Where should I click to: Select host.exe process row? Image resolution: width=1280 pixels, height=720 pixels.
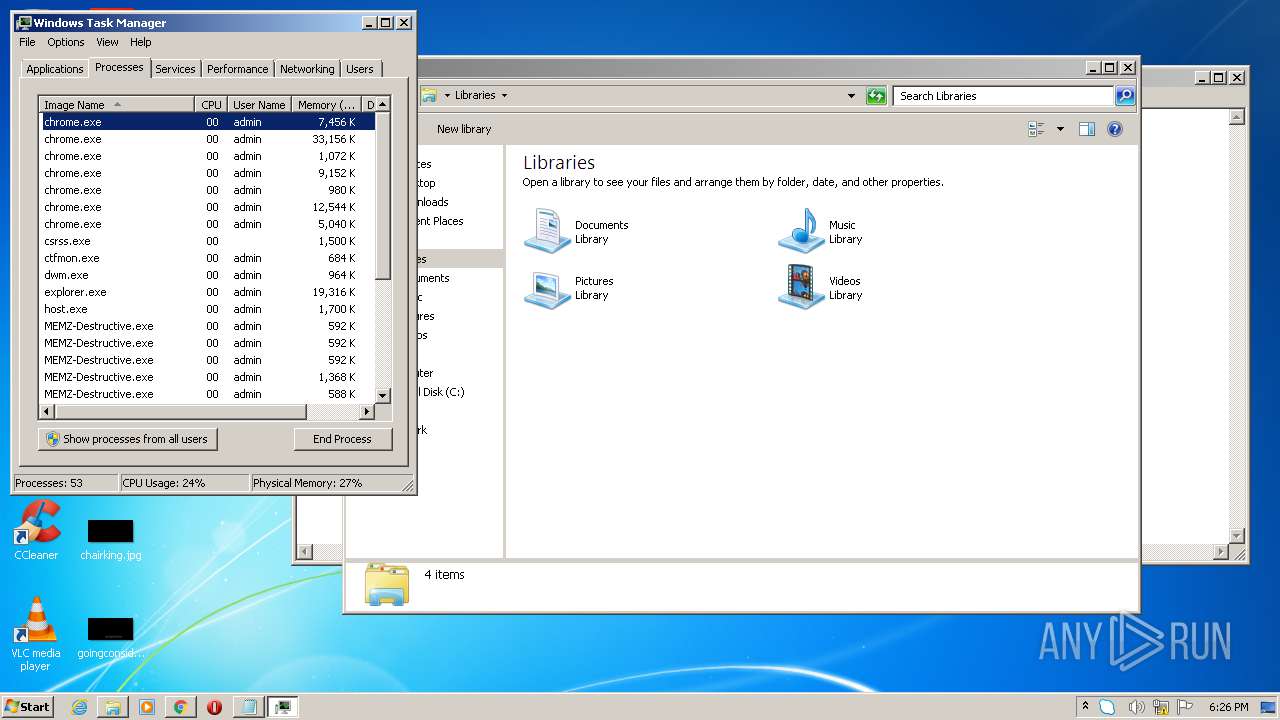click(x=207, y=309)
